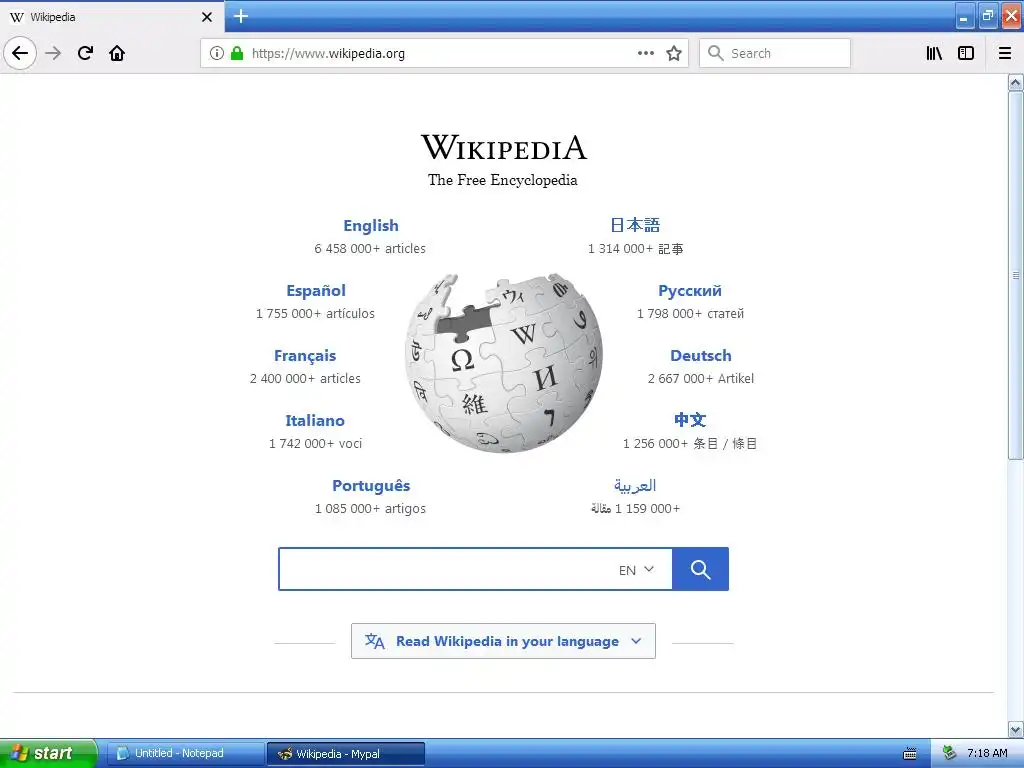Open the EN language selector dropdown
This screenshot has height=768, width=1024.
[637, 569]
